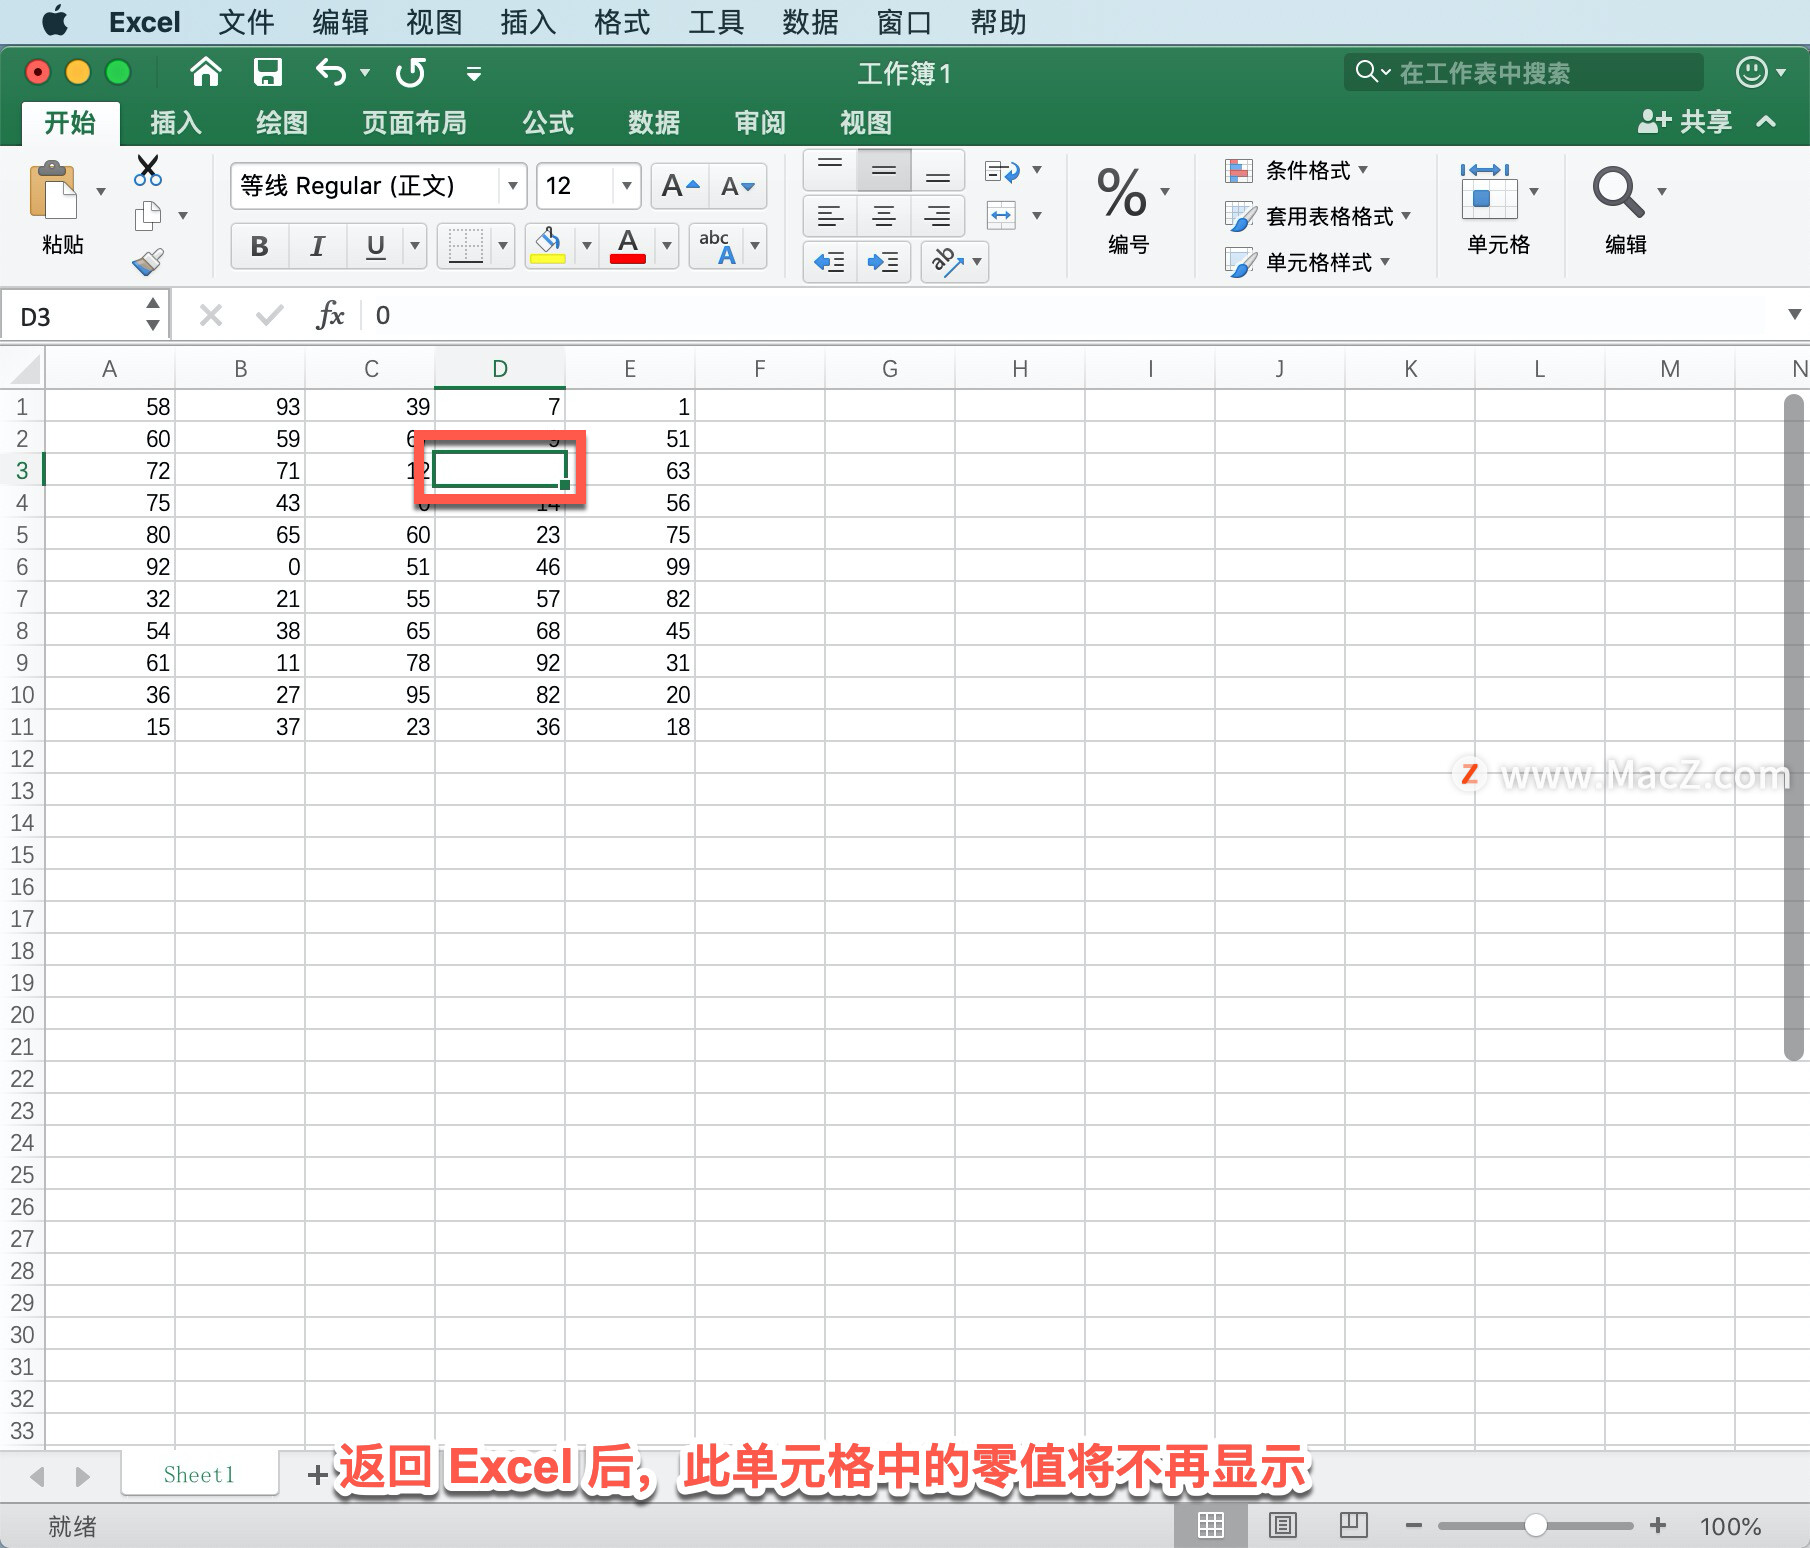1810x1548 pixels.
Task: Open the 审阅 ribbon tab
Action: click(x=760, y=123)
